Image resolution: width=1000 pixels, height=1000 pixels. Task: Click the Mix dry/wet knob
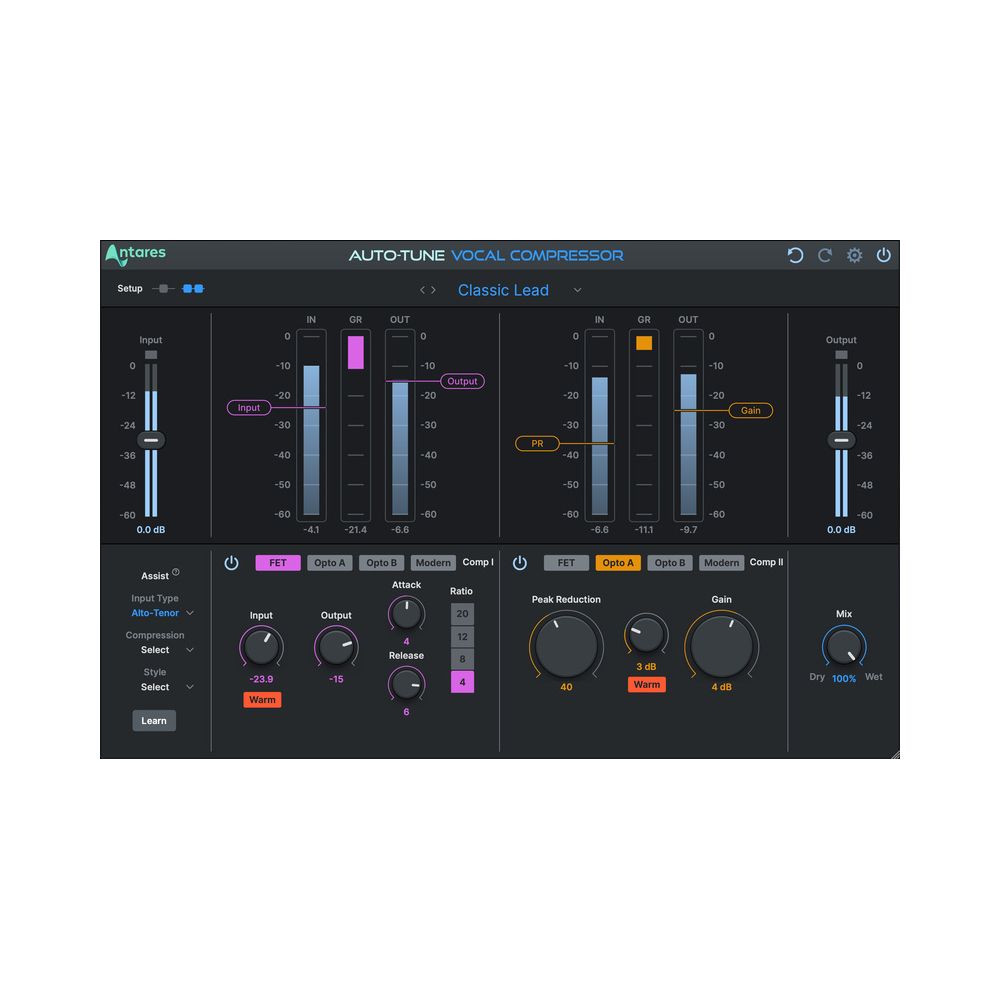click(845, 648)
